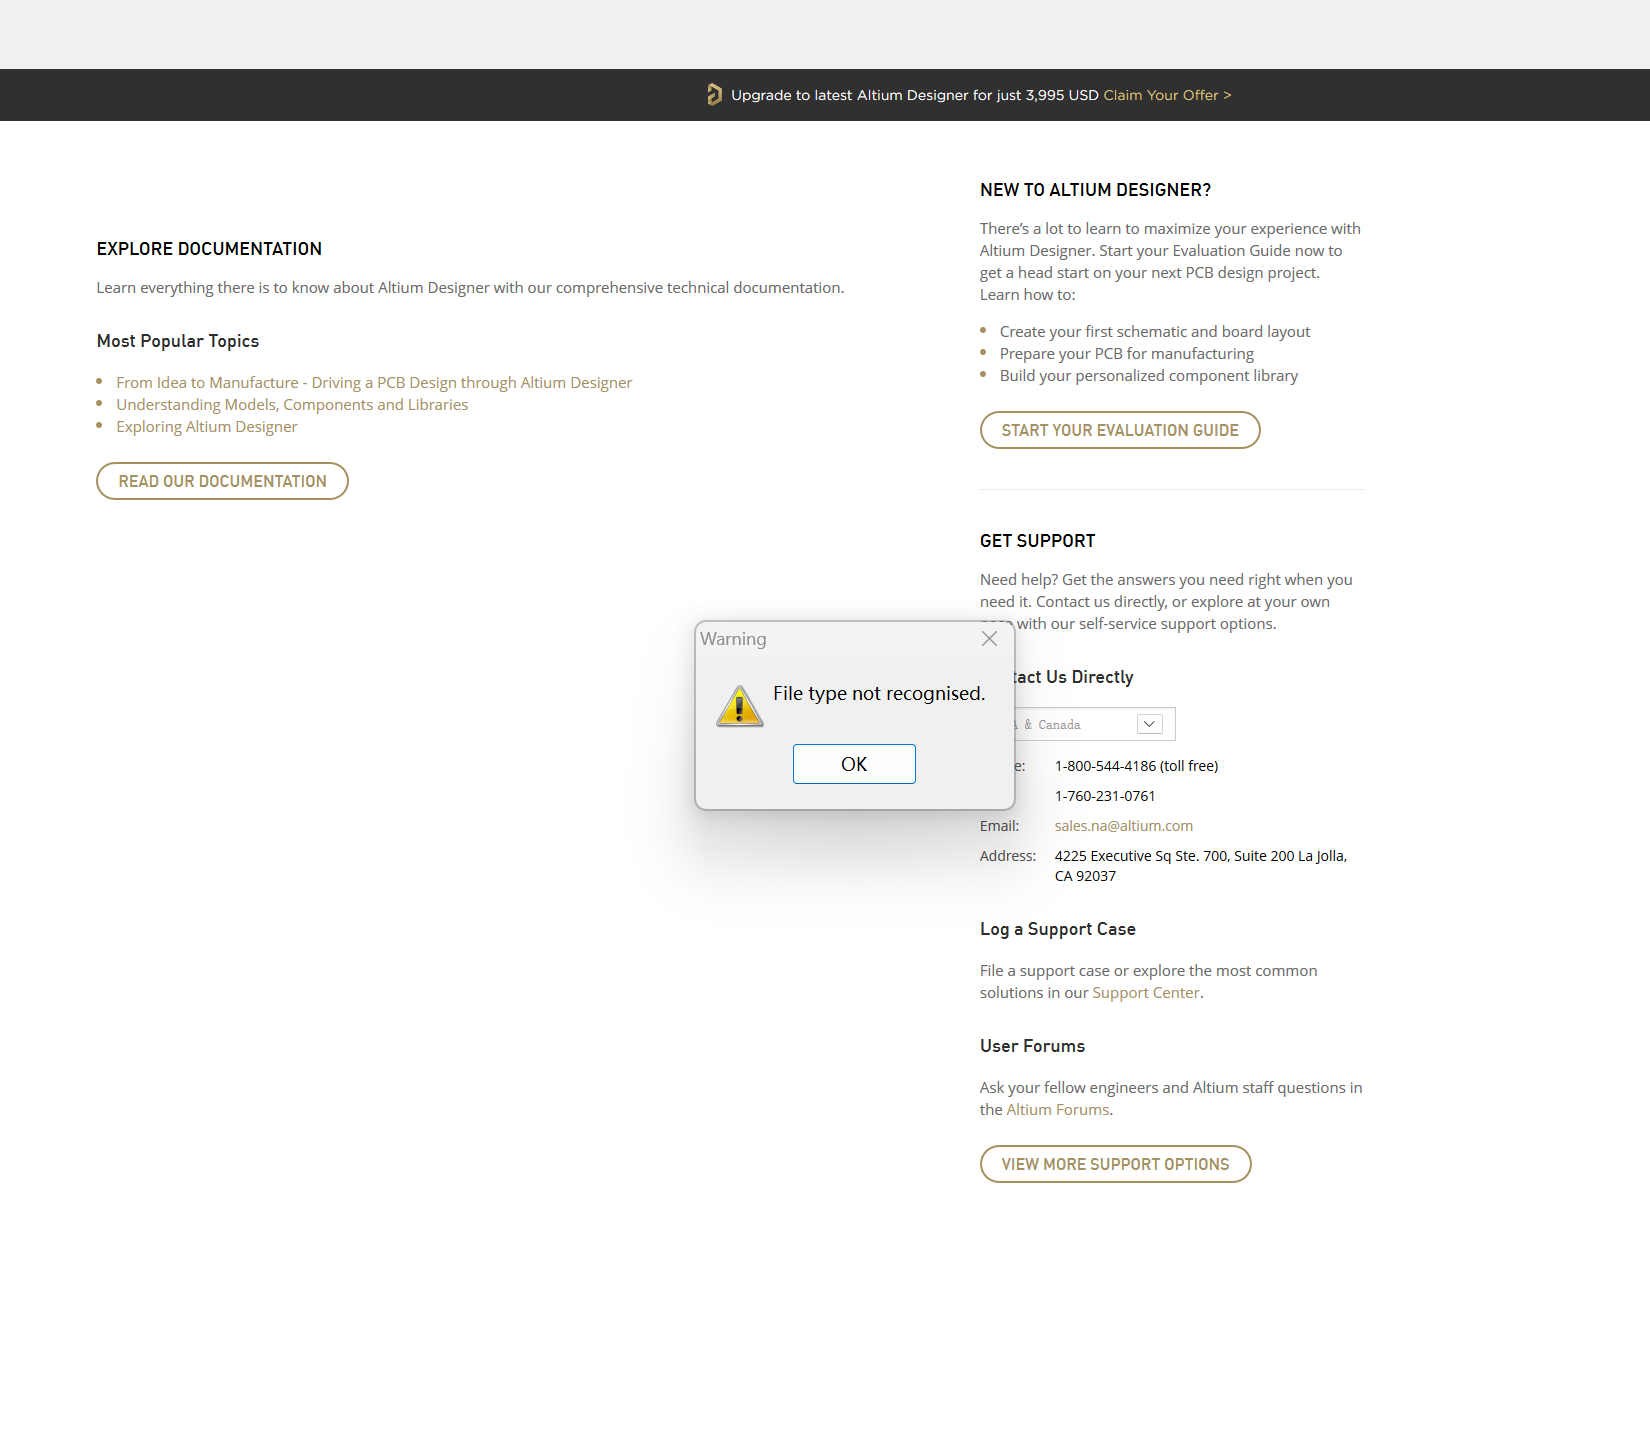Viewport: 1650px width, 1456px height.
Task: Open From Idea to Manufacture topic link
Action: click(x=374, y=383)
